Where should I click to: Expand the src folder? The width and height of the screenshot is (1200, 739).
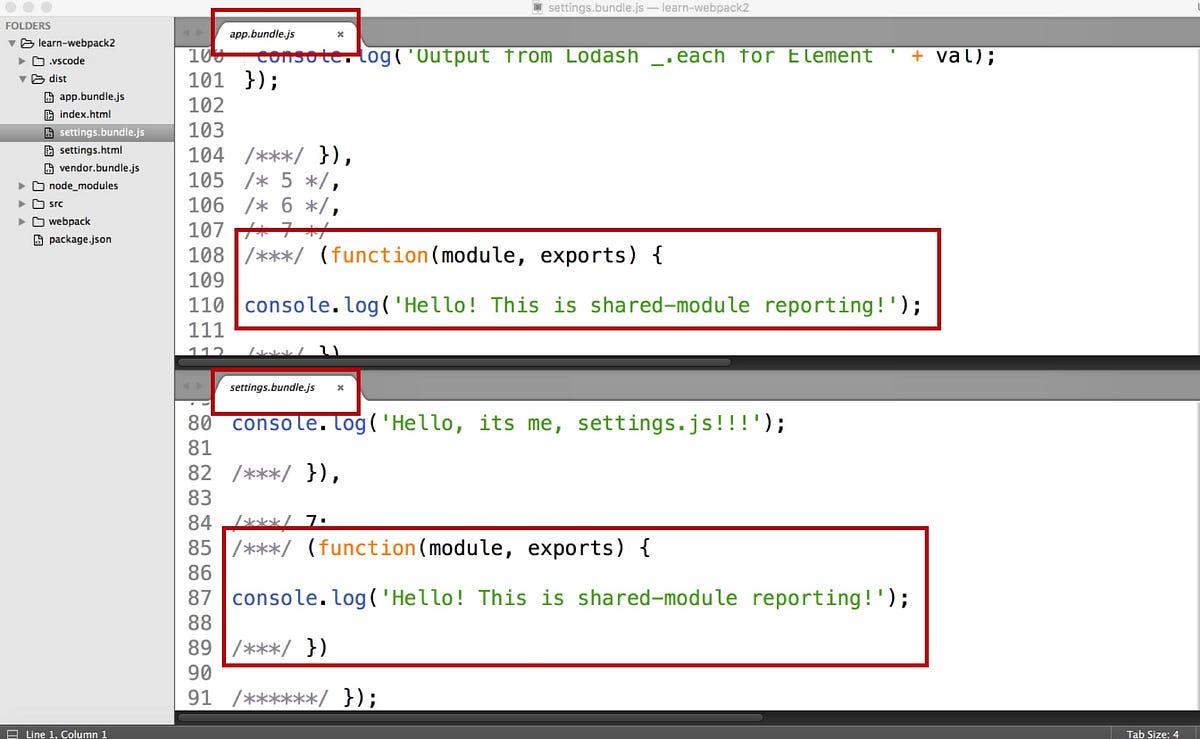(21, 203)
